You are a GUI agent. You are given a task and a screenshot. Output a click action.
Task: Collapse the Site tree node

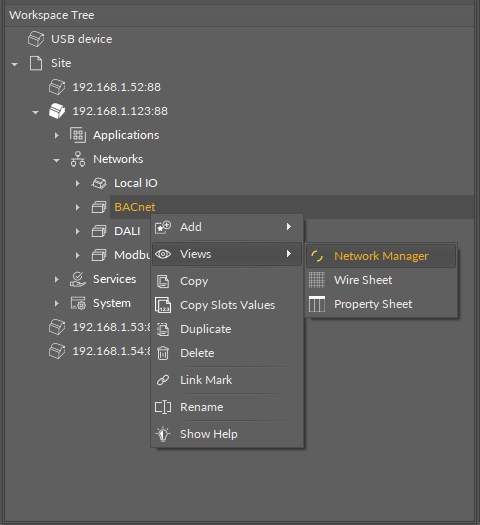coord(14,64)
